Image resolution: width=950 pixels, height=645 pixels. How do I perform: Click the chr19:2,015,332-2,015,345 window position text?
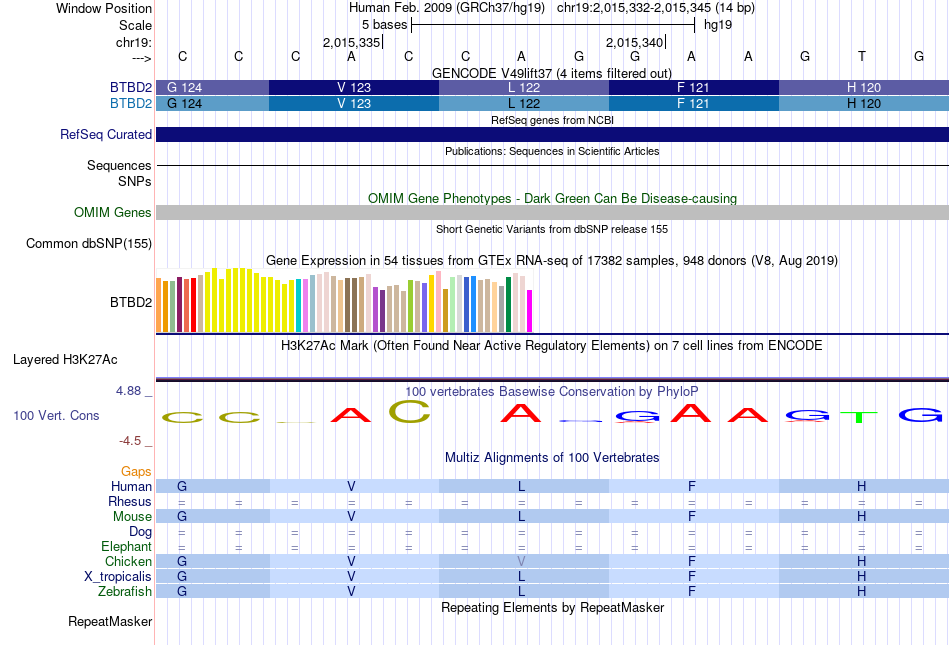(x=656, y=8)
